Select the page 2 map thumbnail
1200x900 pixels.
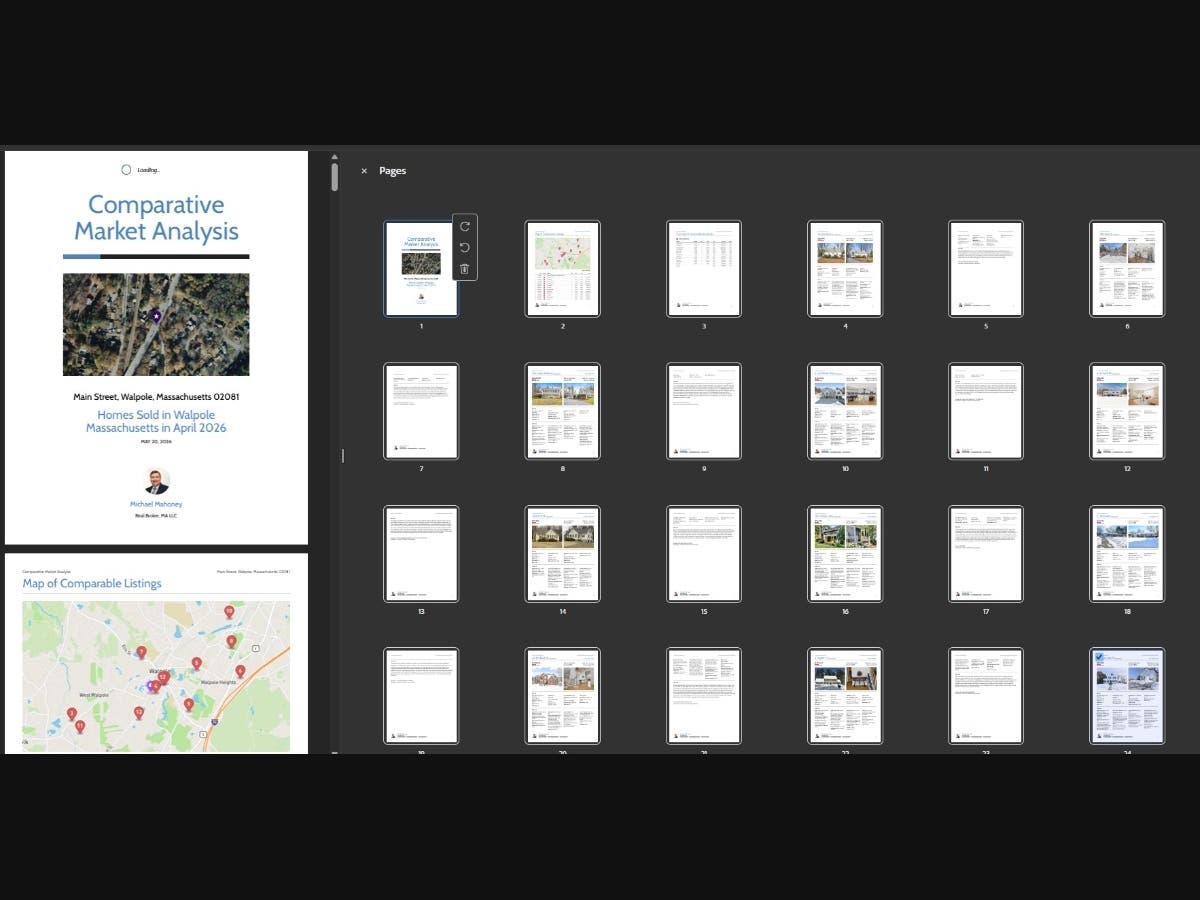point(563,269)
